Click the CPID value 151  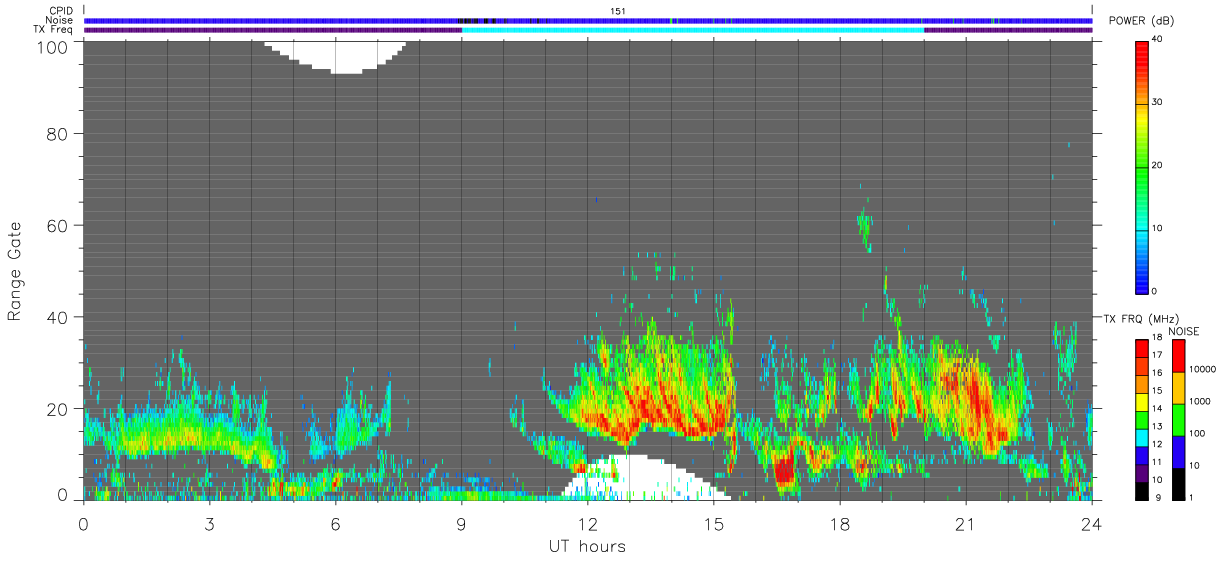click(x=618, y=11)
